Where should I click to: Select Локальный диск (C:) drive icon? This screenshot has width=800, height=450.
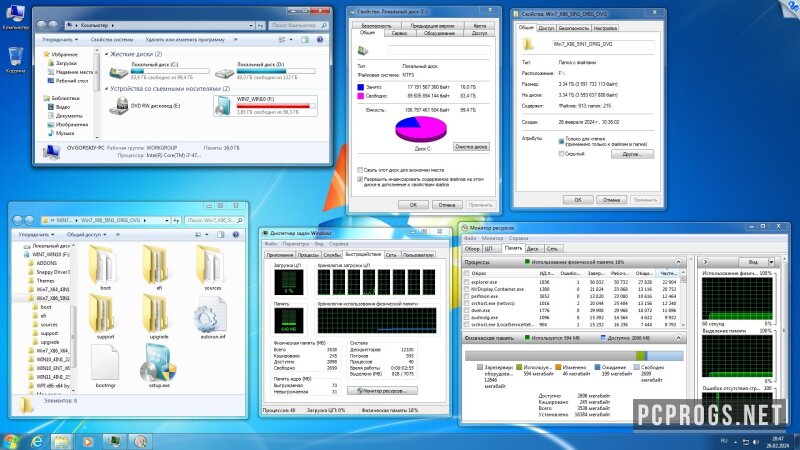[118, 72]
